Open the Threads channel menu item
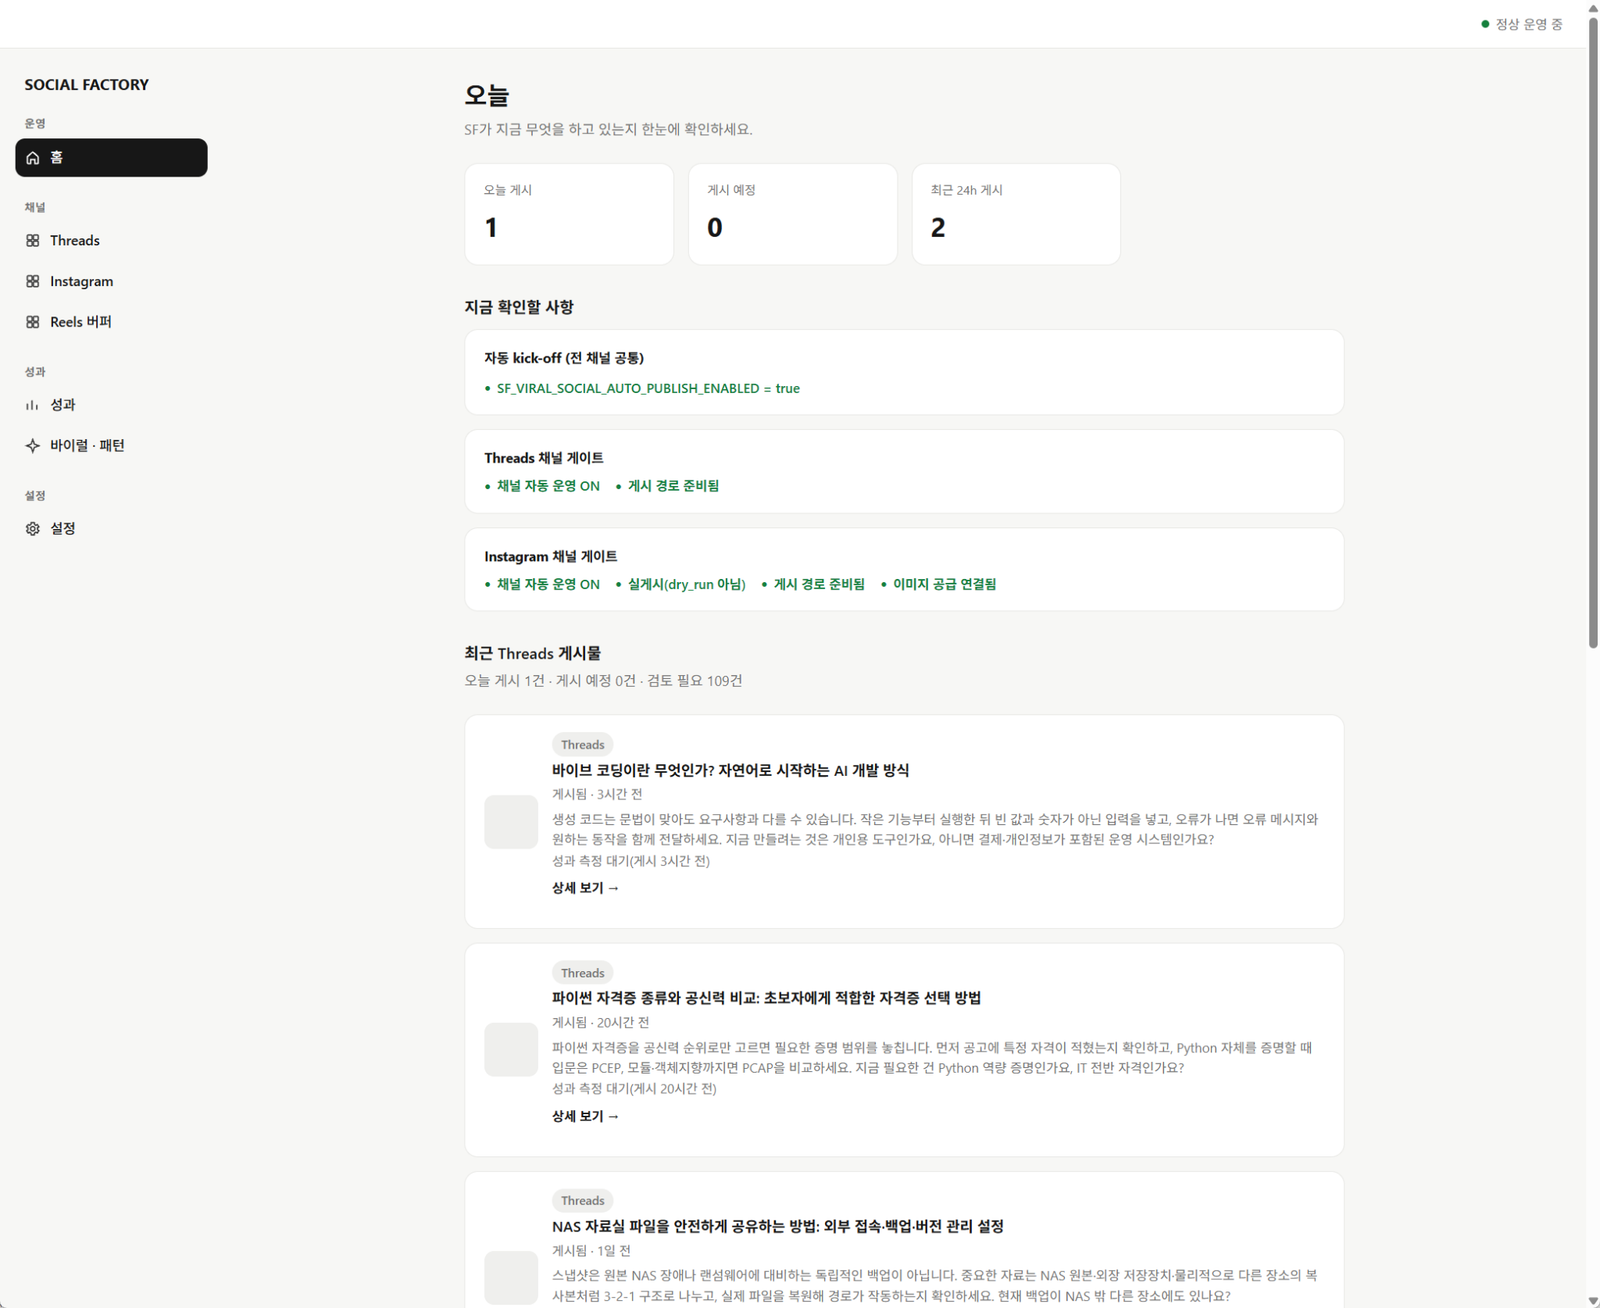 coord(111,241)
